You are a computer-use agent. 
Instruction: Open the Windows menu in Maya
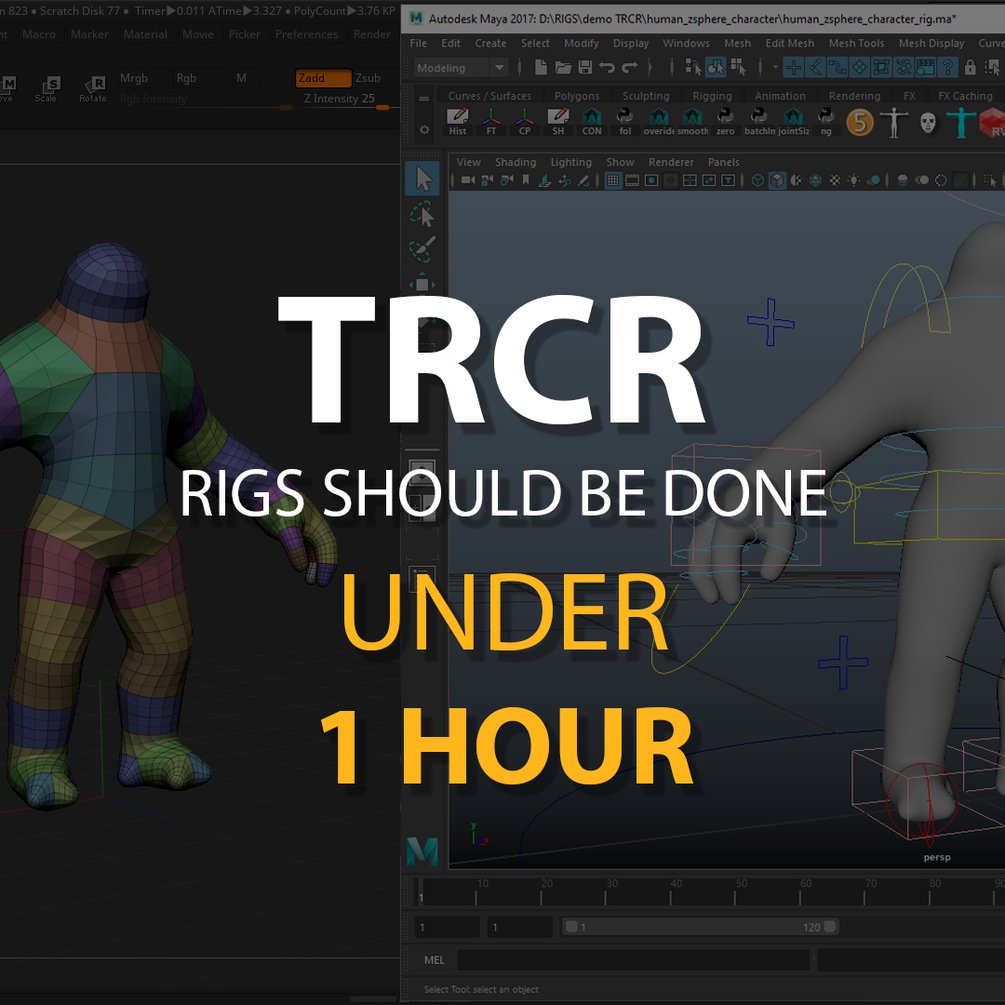[x=686, y=43]
